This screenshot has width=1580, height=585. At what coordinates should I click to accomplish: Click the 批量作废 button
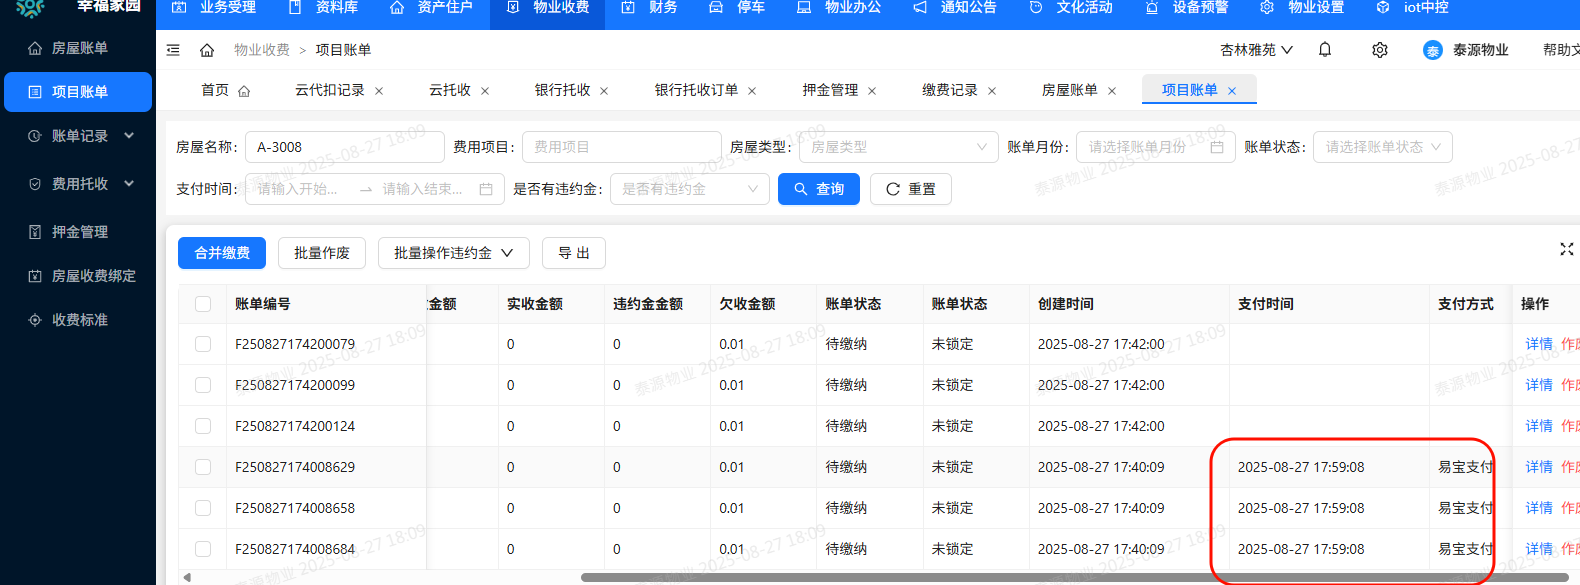point(322,253)
